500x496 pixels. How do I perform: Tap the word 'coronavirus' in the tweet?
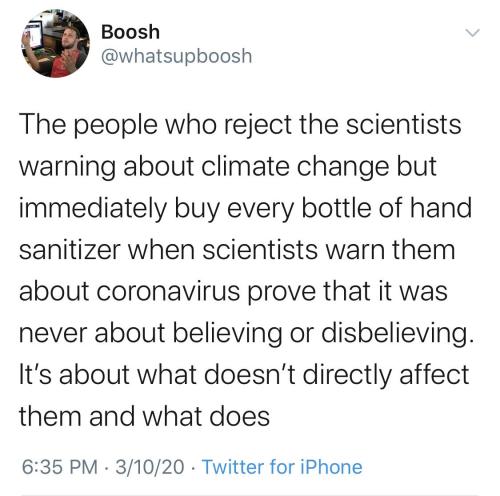point(169,291)
